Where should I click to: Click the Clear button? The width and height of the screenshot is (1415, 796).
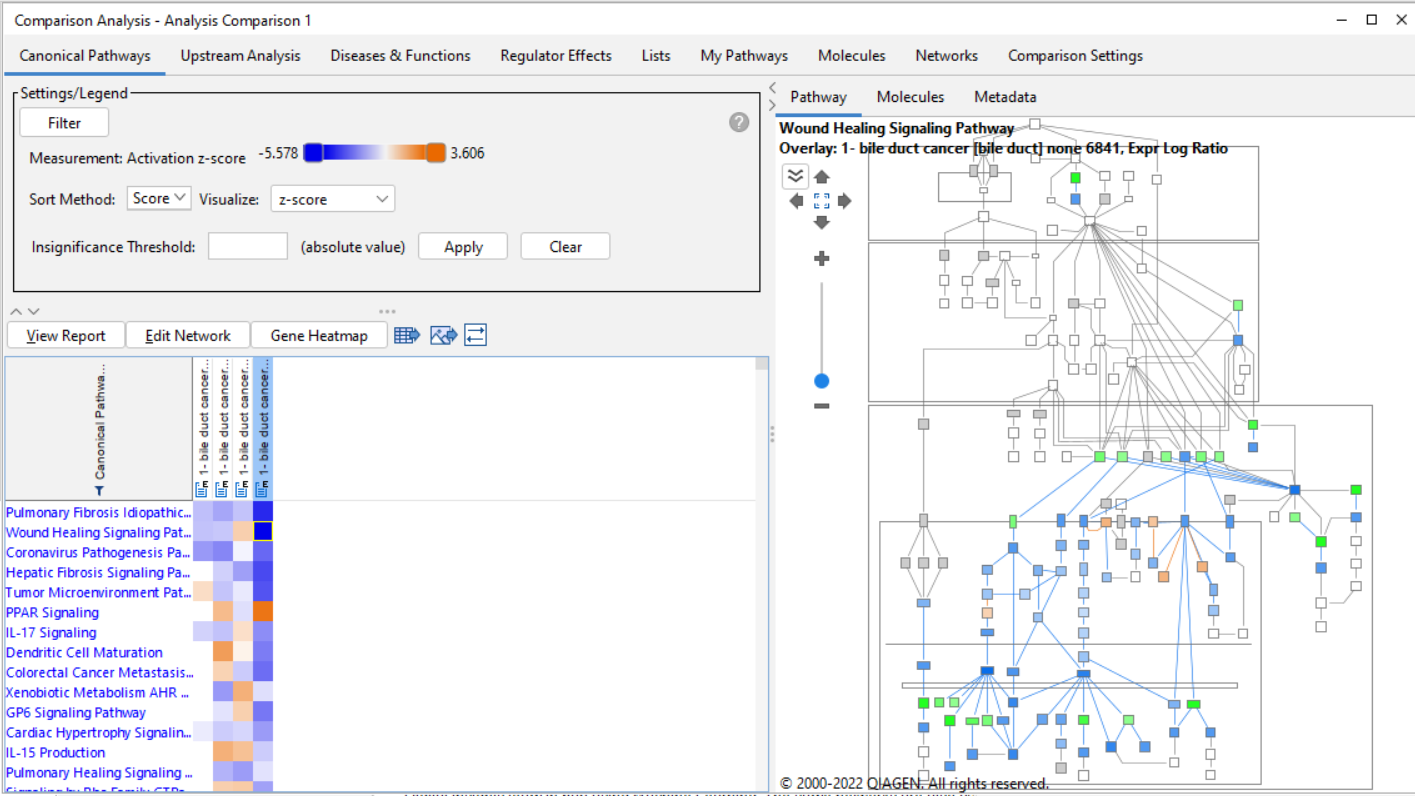click(x=565, y=247)
